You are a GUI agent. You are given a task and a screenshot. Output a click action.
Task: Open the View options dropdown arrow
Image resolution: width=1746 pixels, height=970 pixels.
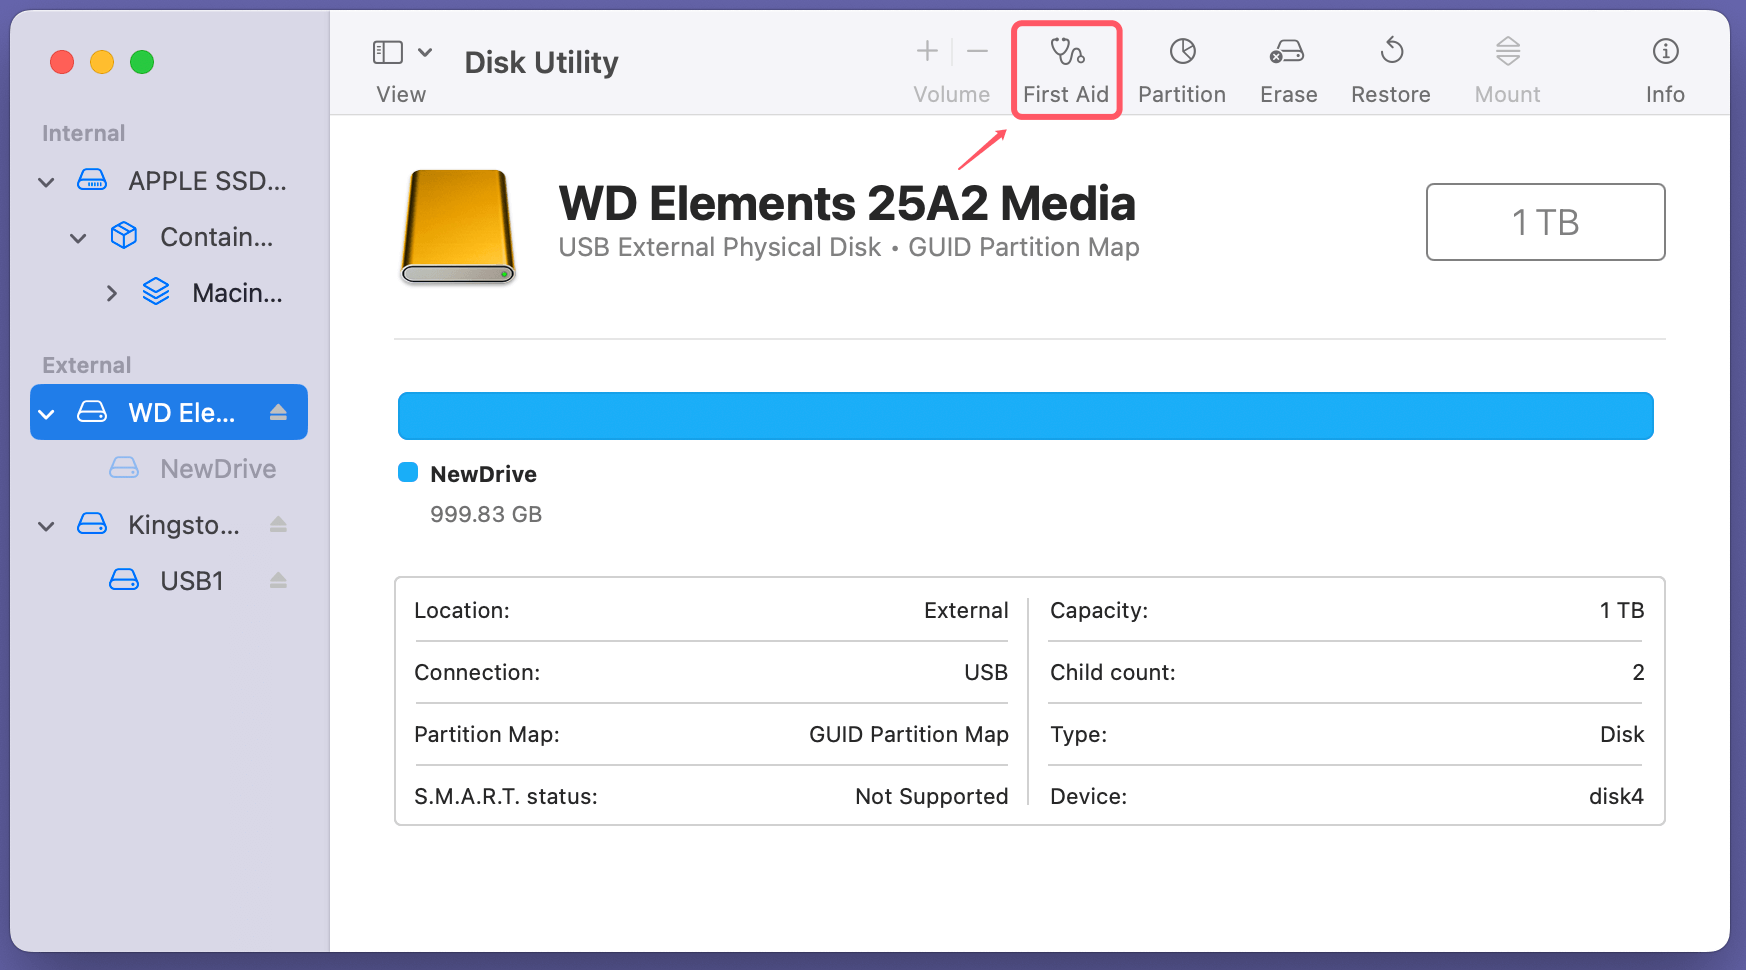[426, 51]
